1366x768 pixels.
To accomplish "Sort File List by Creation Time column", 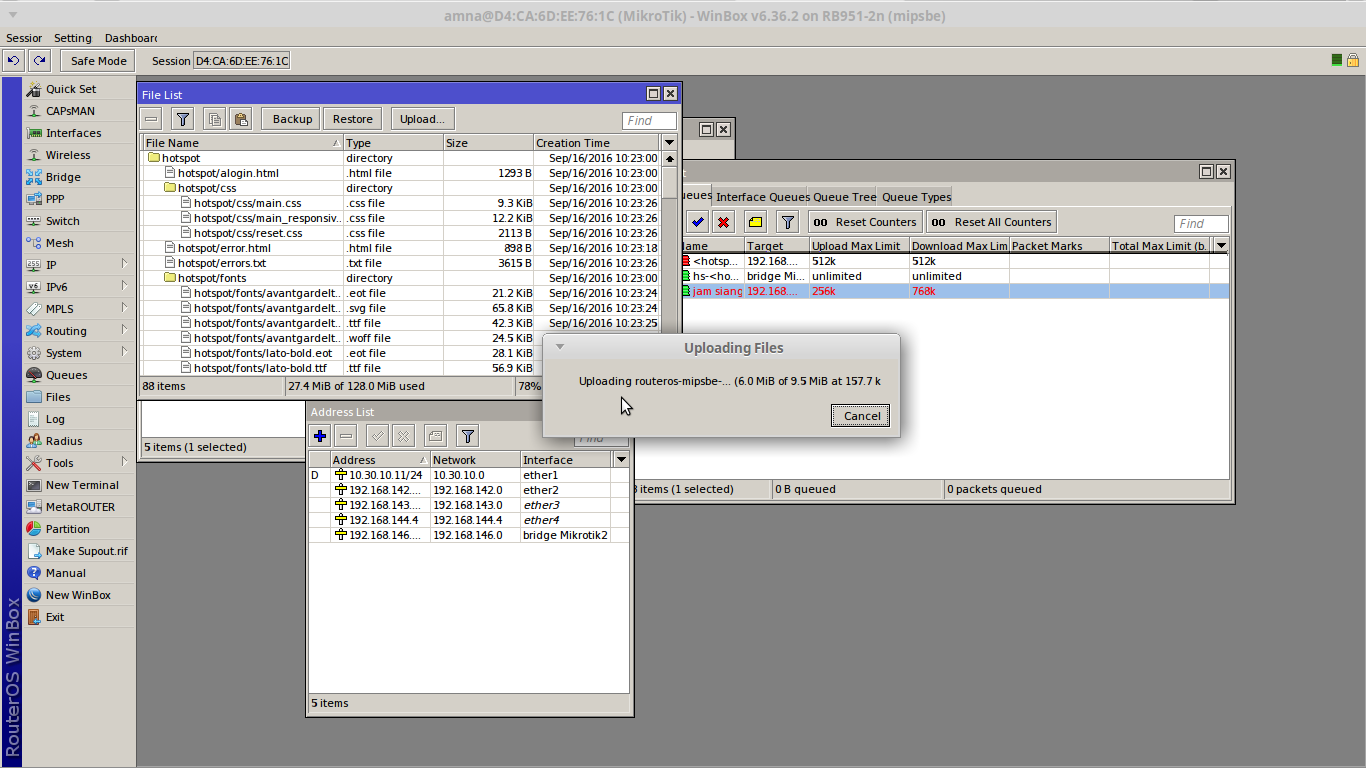I will coord(597,143).
